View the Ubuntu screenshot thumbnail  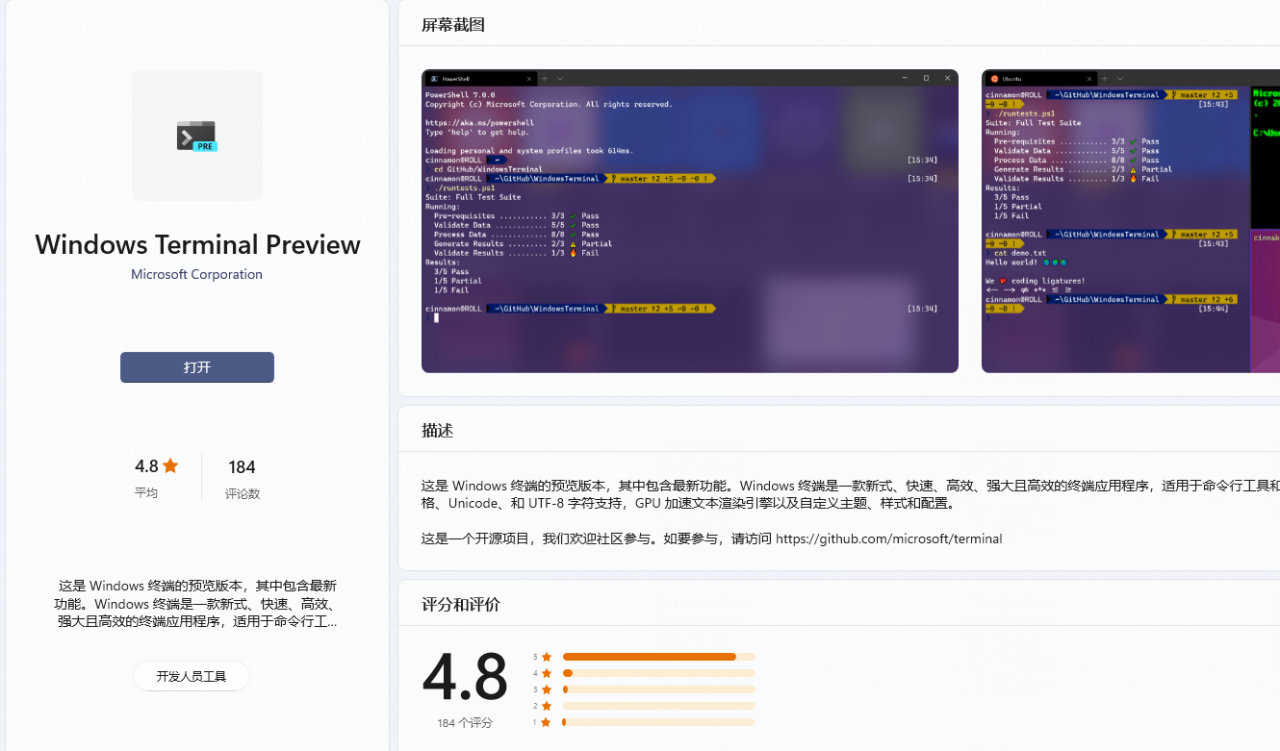(1131, 221)
